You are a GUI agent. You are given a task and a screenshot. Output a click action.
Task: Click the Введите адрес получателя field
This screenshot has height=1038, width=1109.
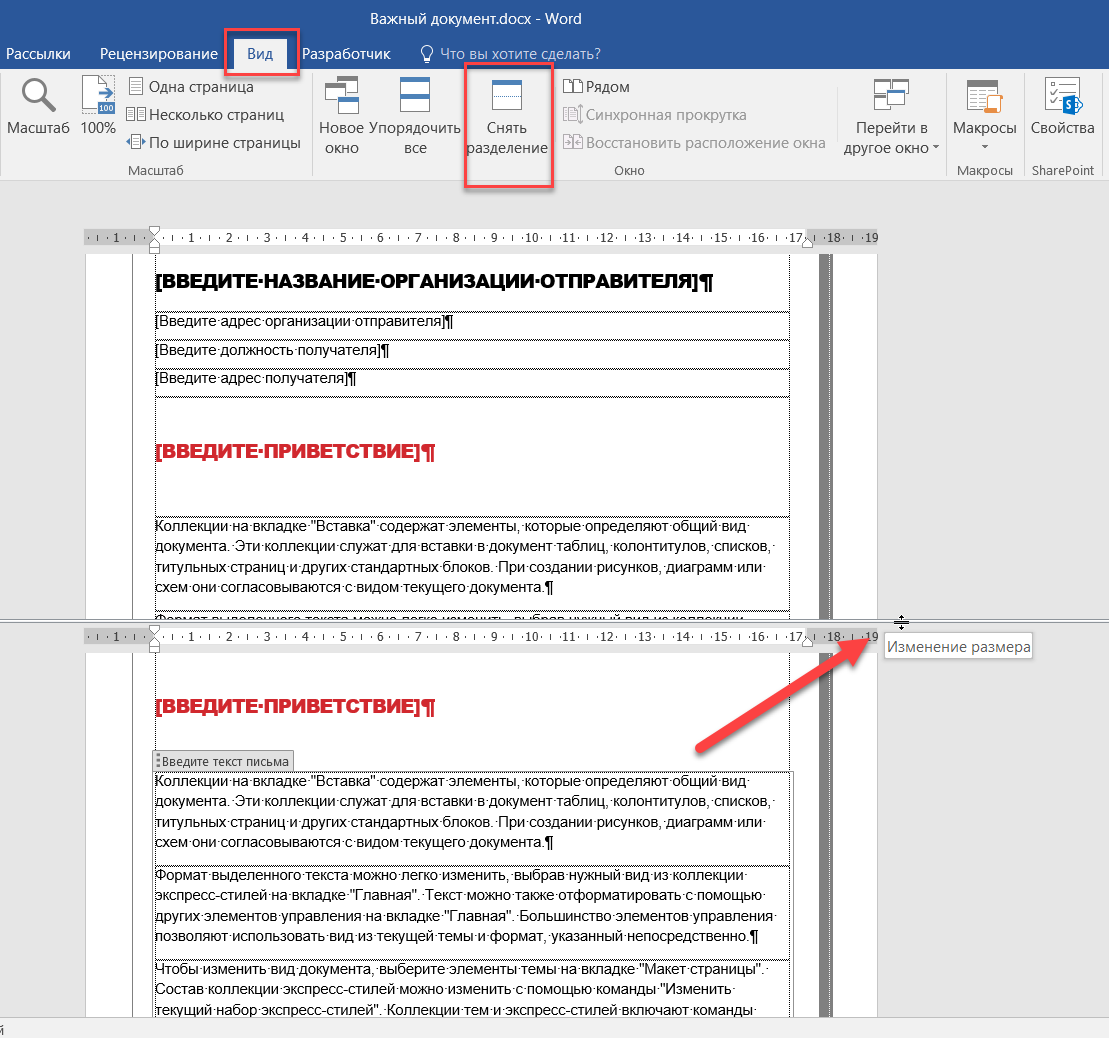[255, 378]
